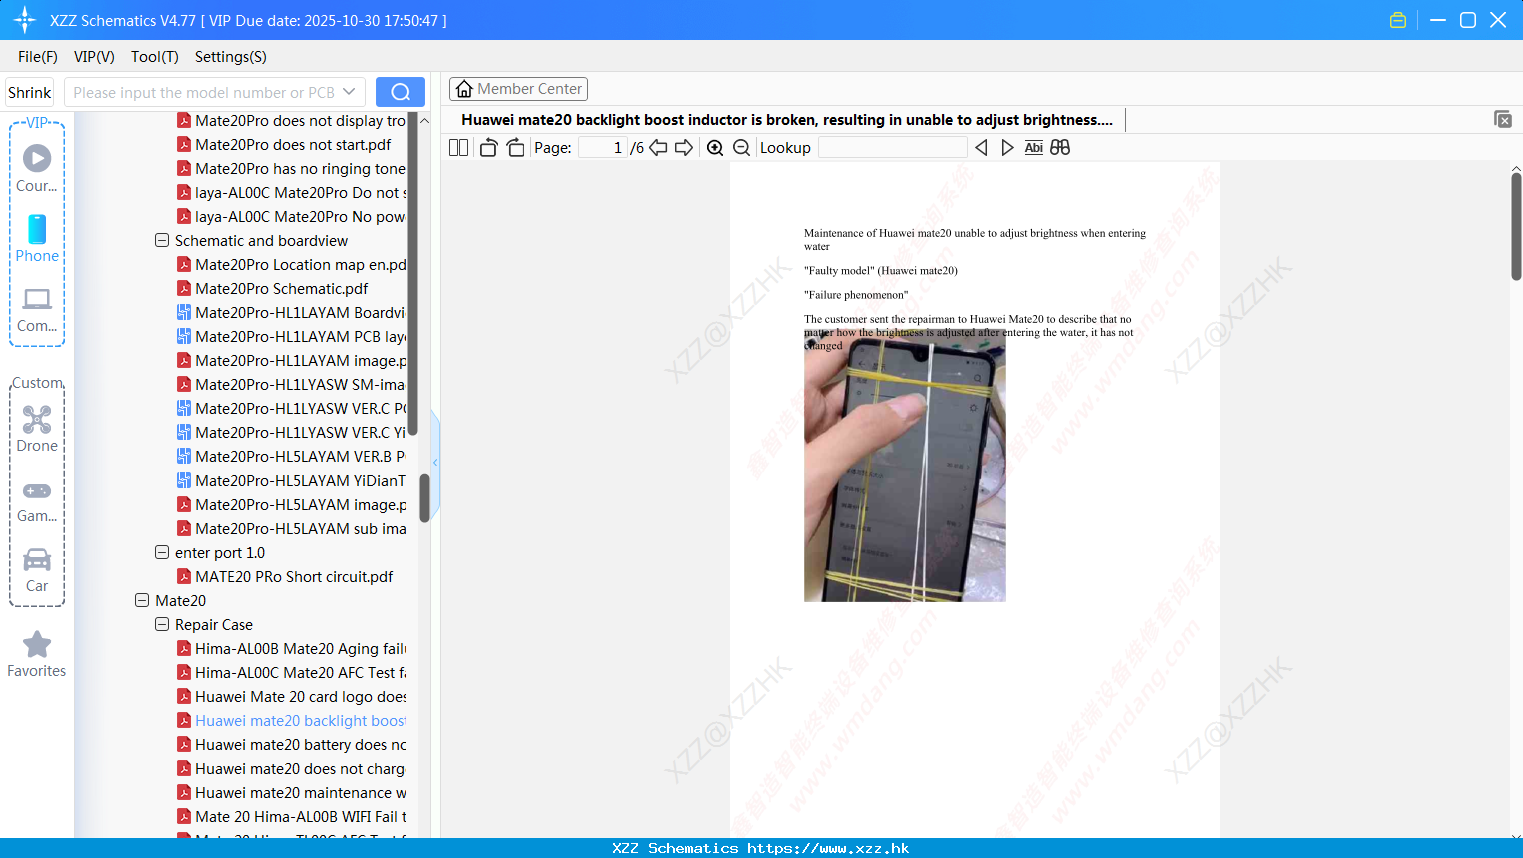Close all tabs icon at right
Viewport: 1523px width, 858px height.
coord(1503,119)
